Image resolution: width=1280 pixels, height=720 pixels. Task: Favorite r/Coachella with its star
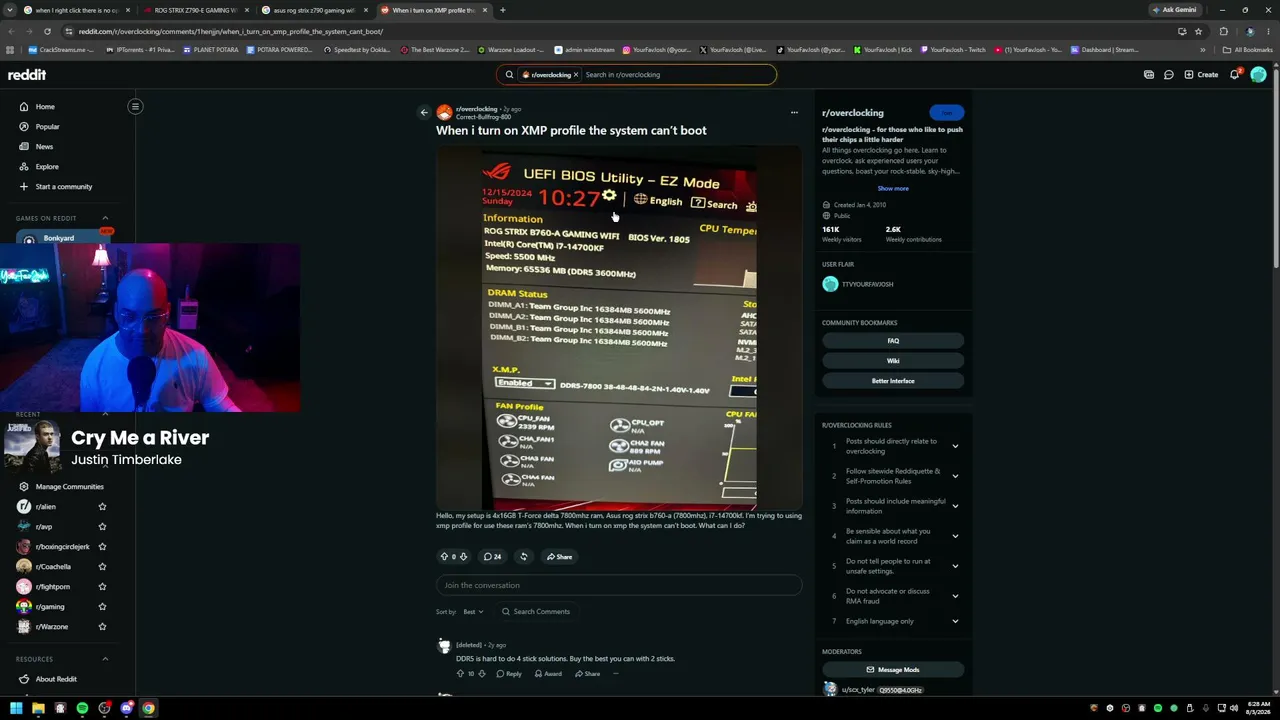[102, 567]
